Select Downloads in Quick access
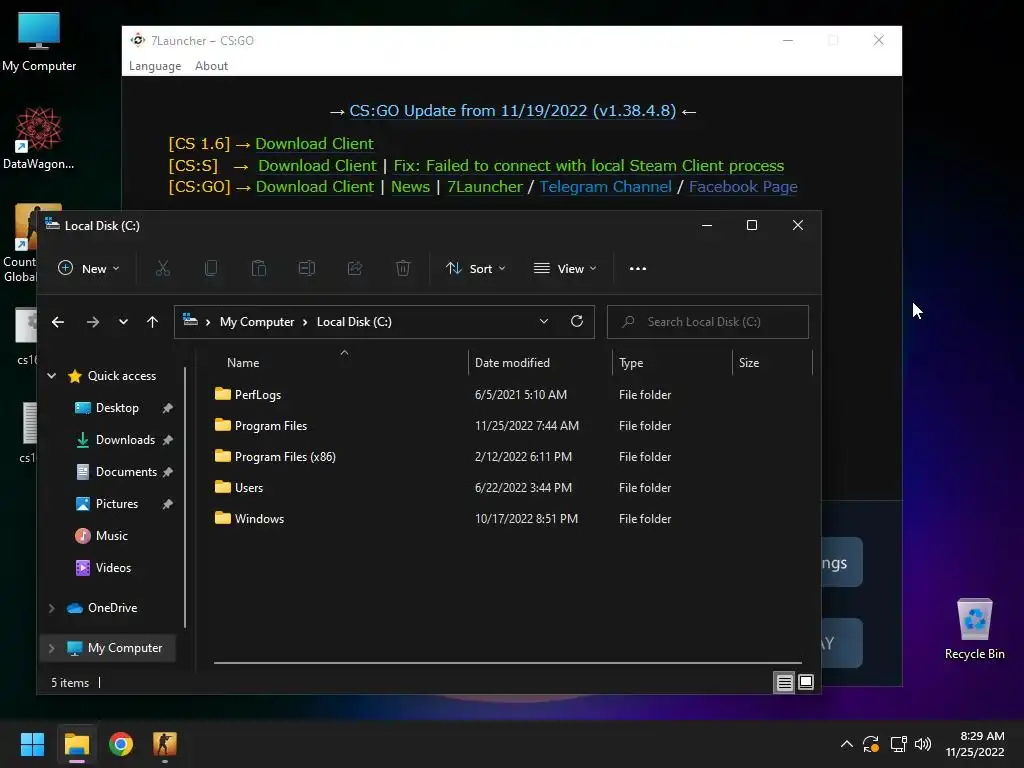The width and height of the screenshot is (1024, 768). tap(125, 440)
